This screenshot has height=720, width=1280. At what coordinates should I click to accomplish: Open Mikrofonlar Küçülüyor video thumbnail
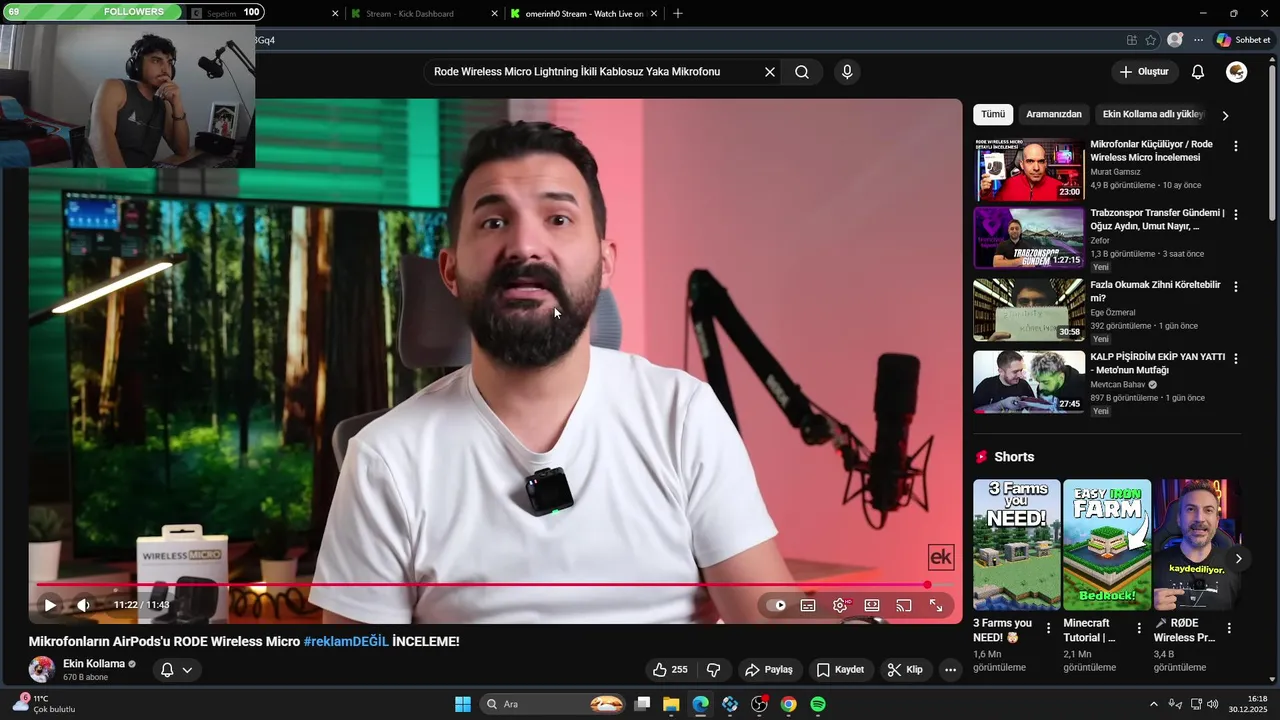point(1029,170)
